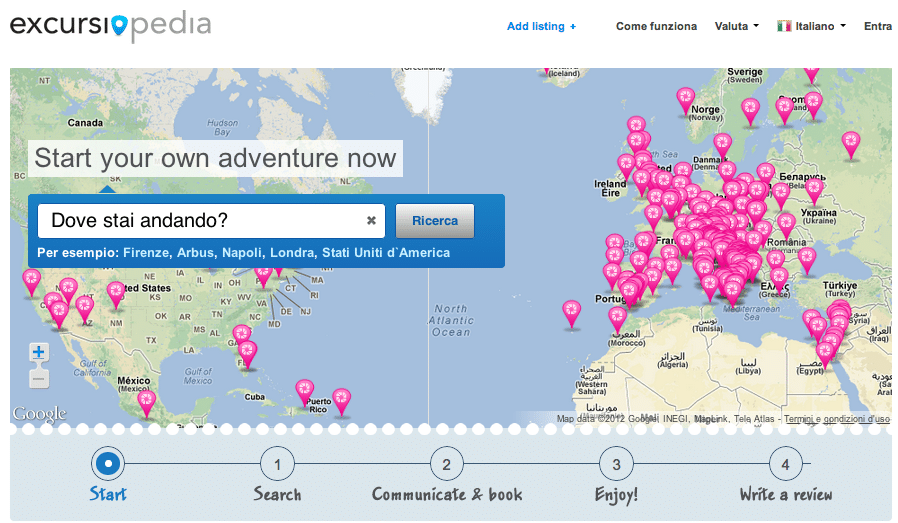
Task: Click the pink pin near Iceland
Action: pos(548,71)
